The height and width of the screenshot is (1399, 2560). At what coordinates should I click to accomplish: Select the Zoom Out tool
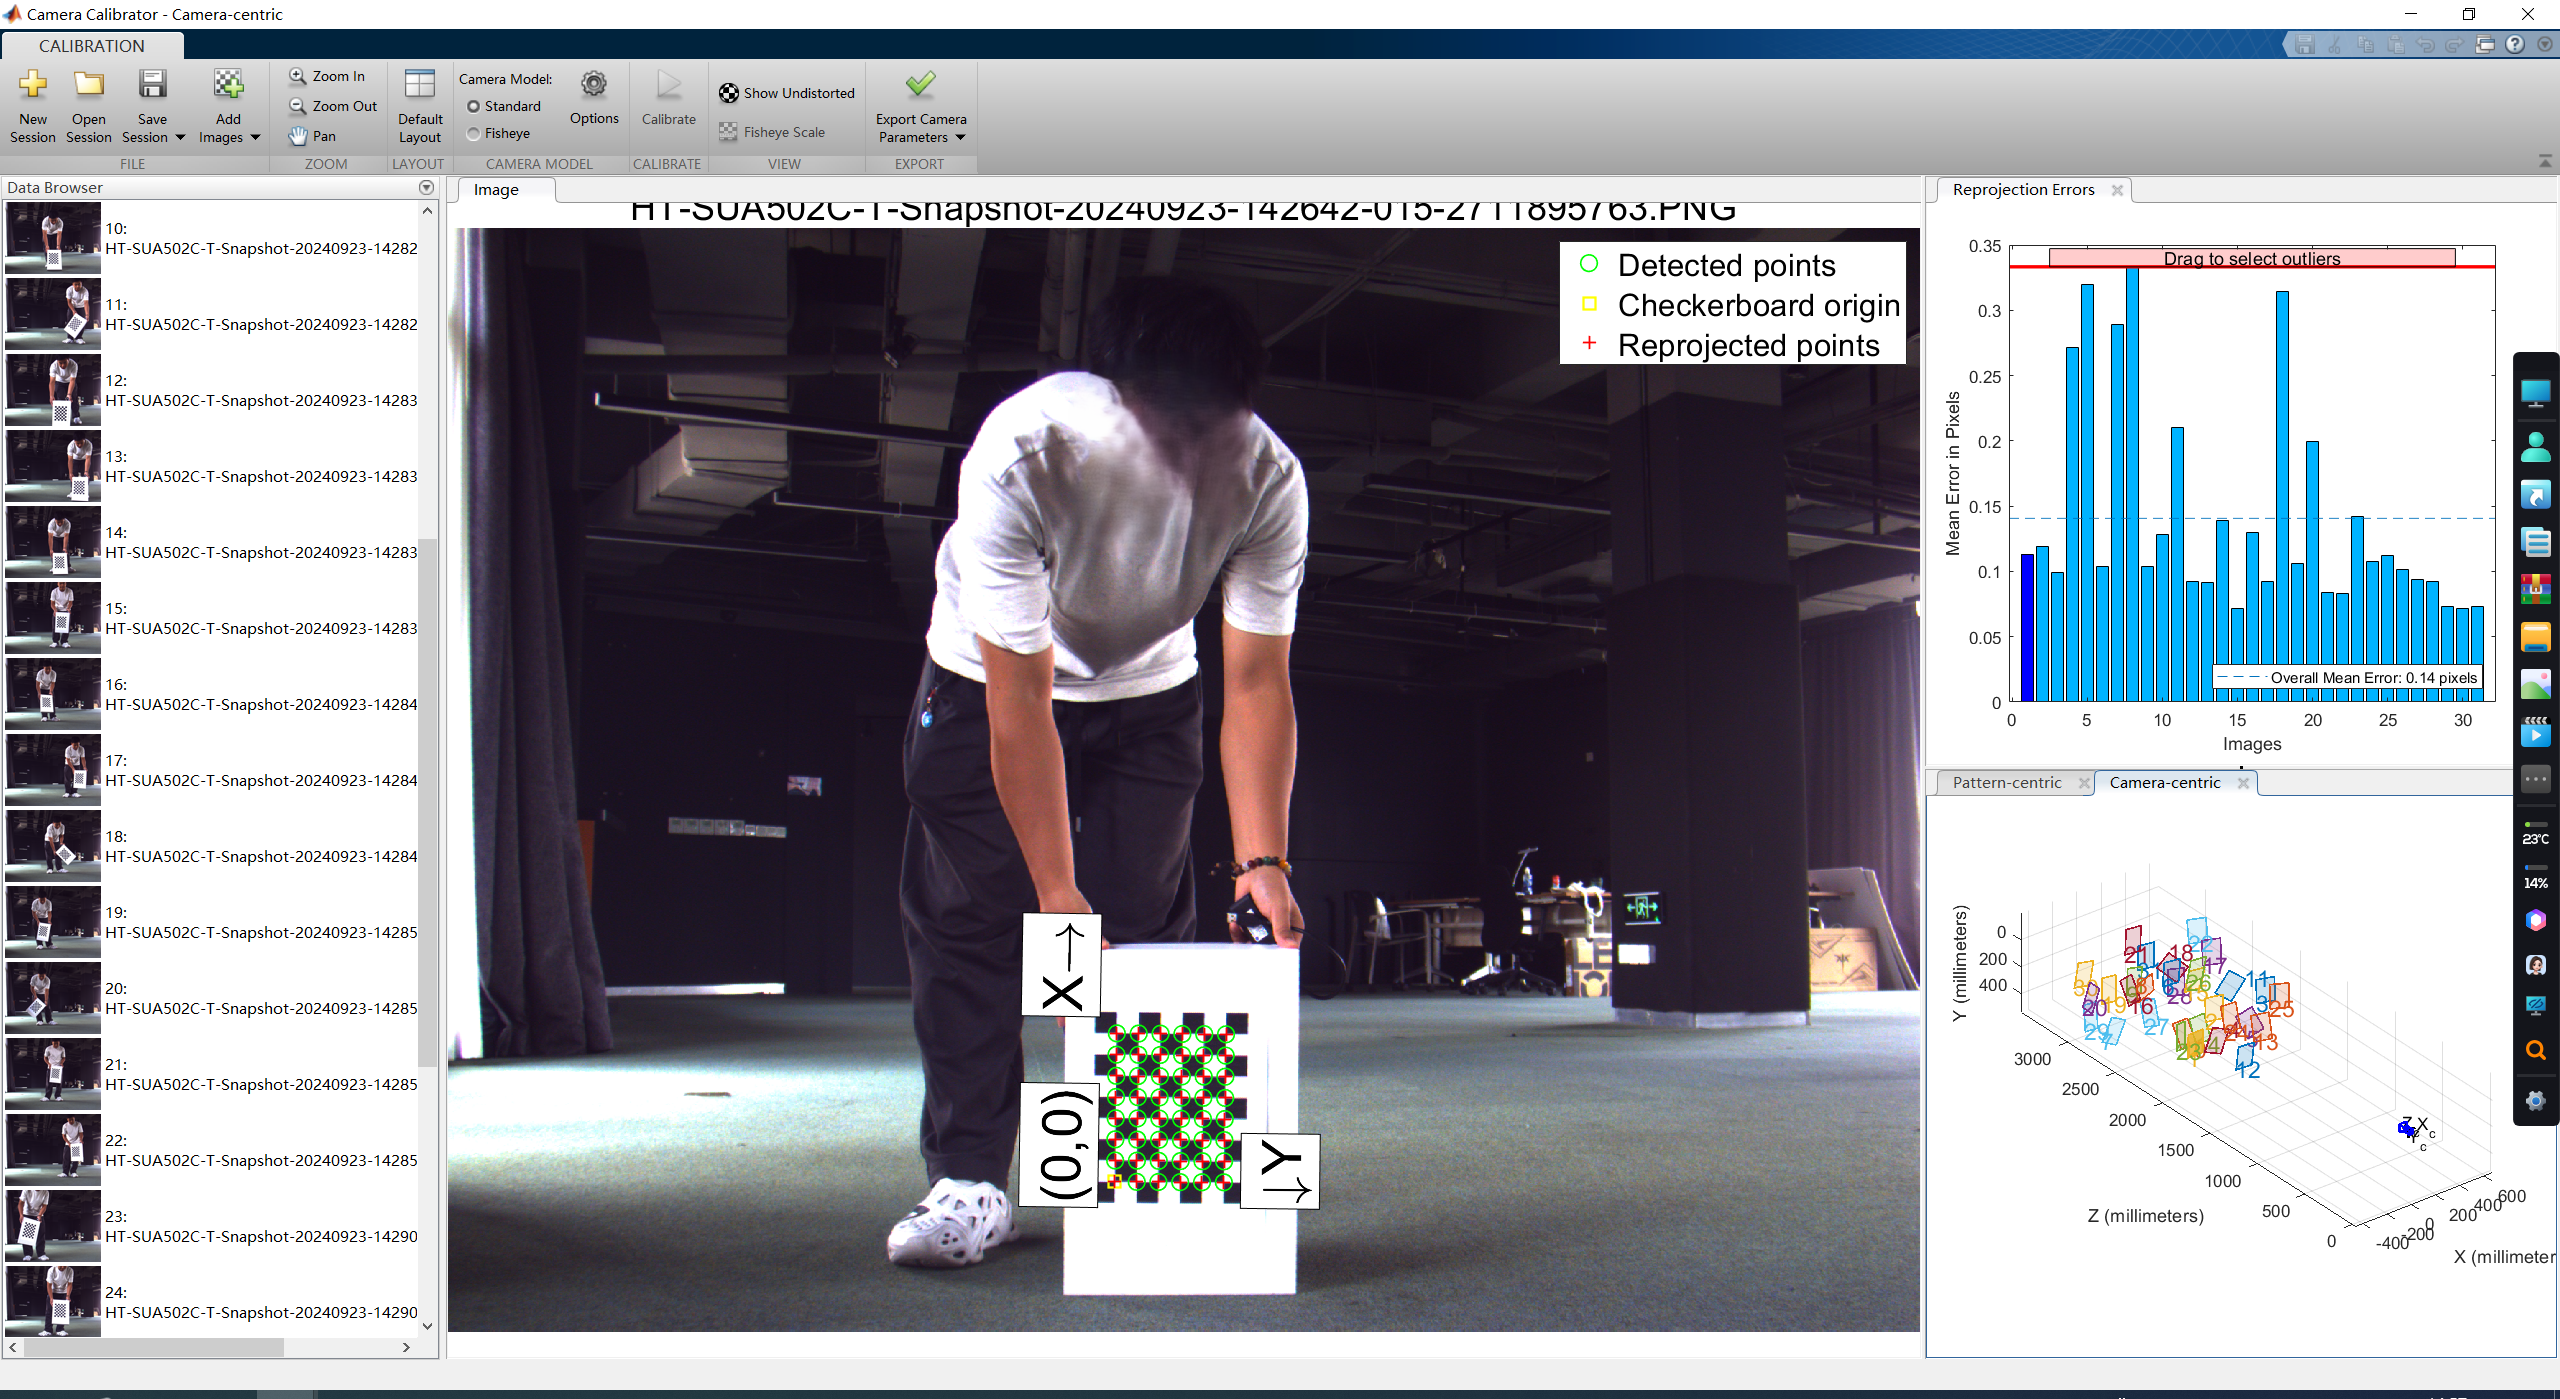pos(334,106)
